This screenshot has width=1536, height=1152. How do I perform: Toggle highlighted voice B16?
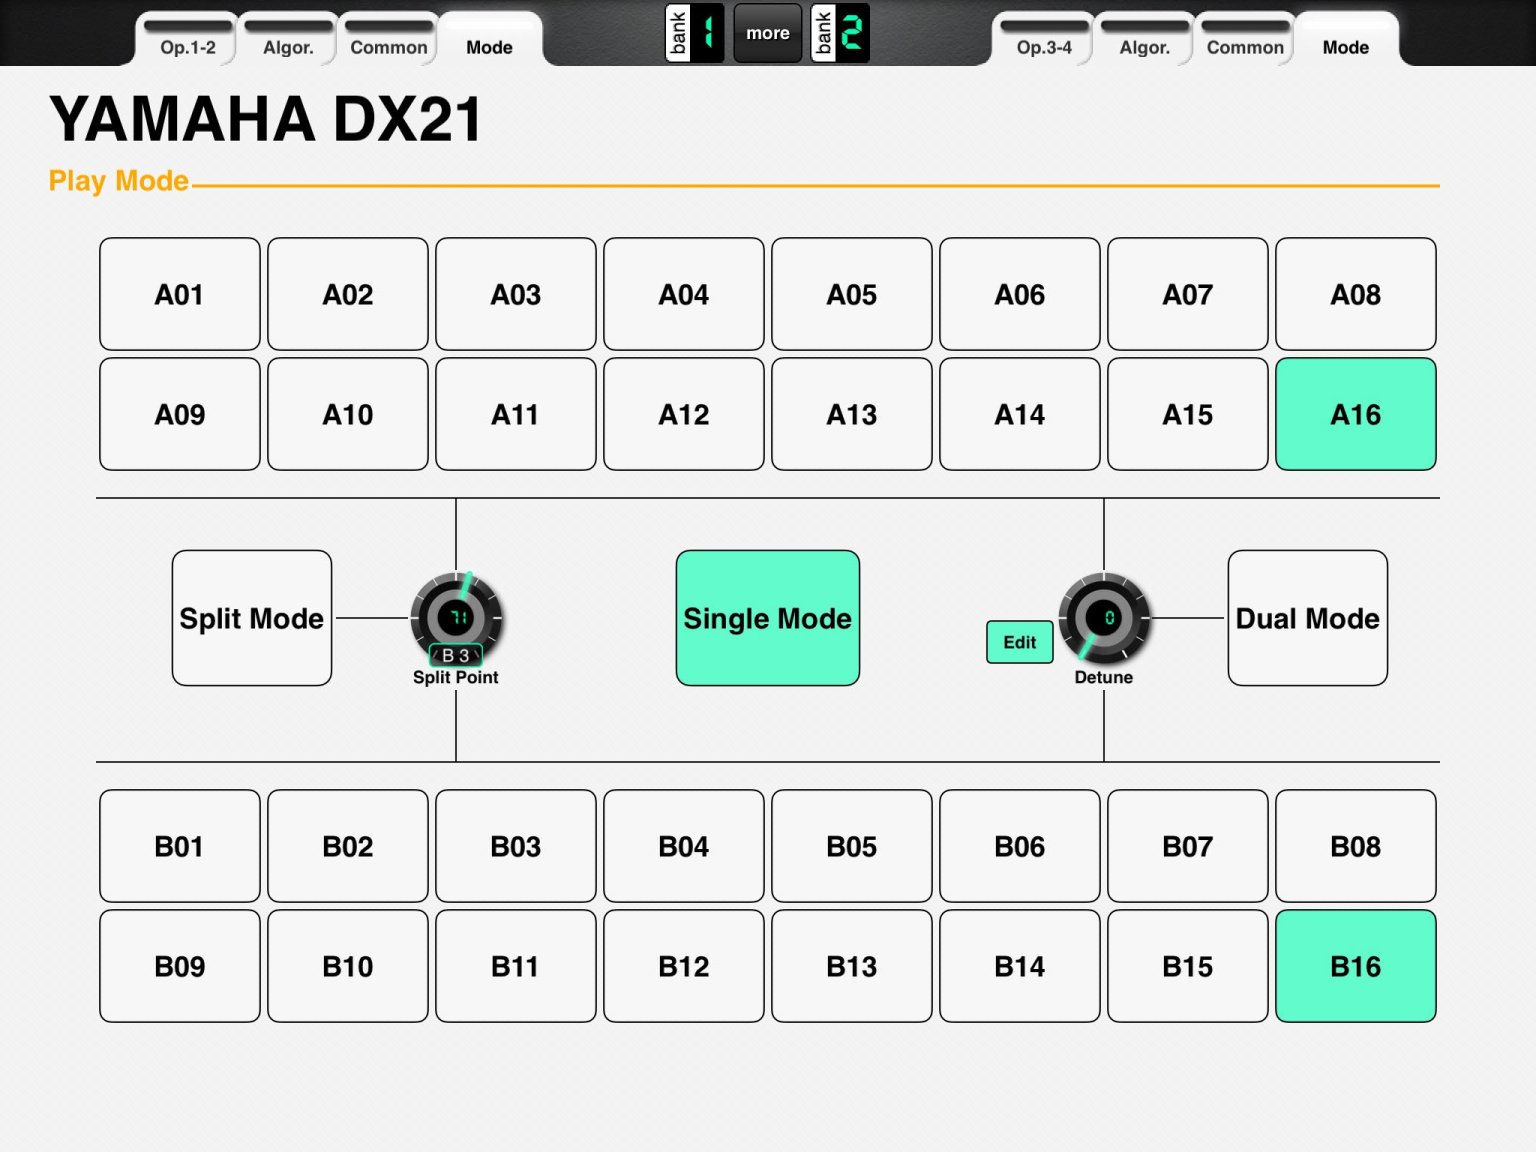pyautogui.click(x=1356, y=966)
